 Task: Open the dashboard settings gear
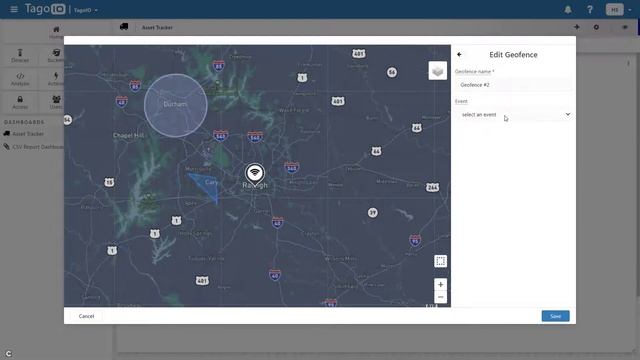(596, 27)
